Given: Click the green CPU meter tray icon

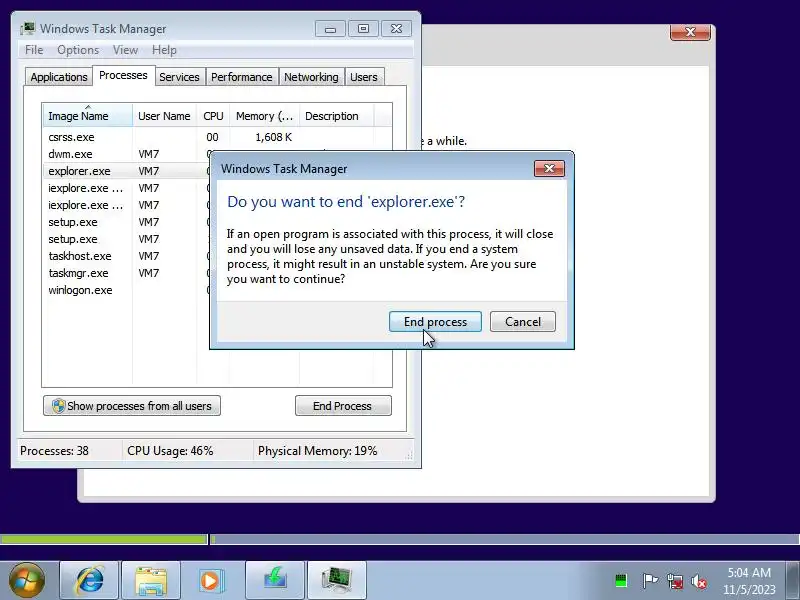Looking at the screenshot, I should point(621,581).
